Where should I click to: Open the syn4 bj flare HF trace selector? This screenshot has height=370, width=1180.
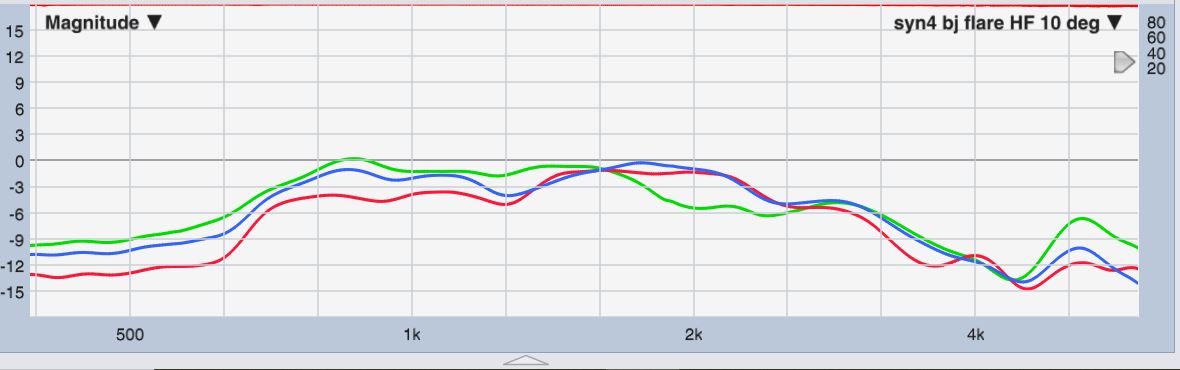[1008, 23]
